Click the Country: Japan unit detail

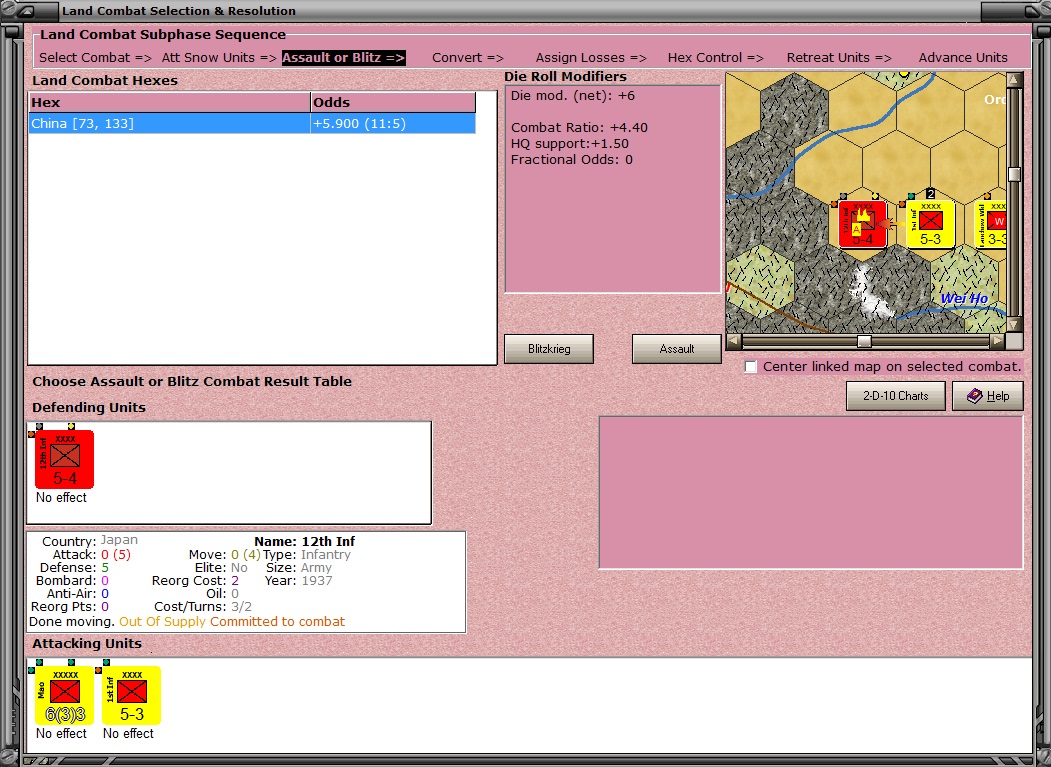tap(90, 540)
